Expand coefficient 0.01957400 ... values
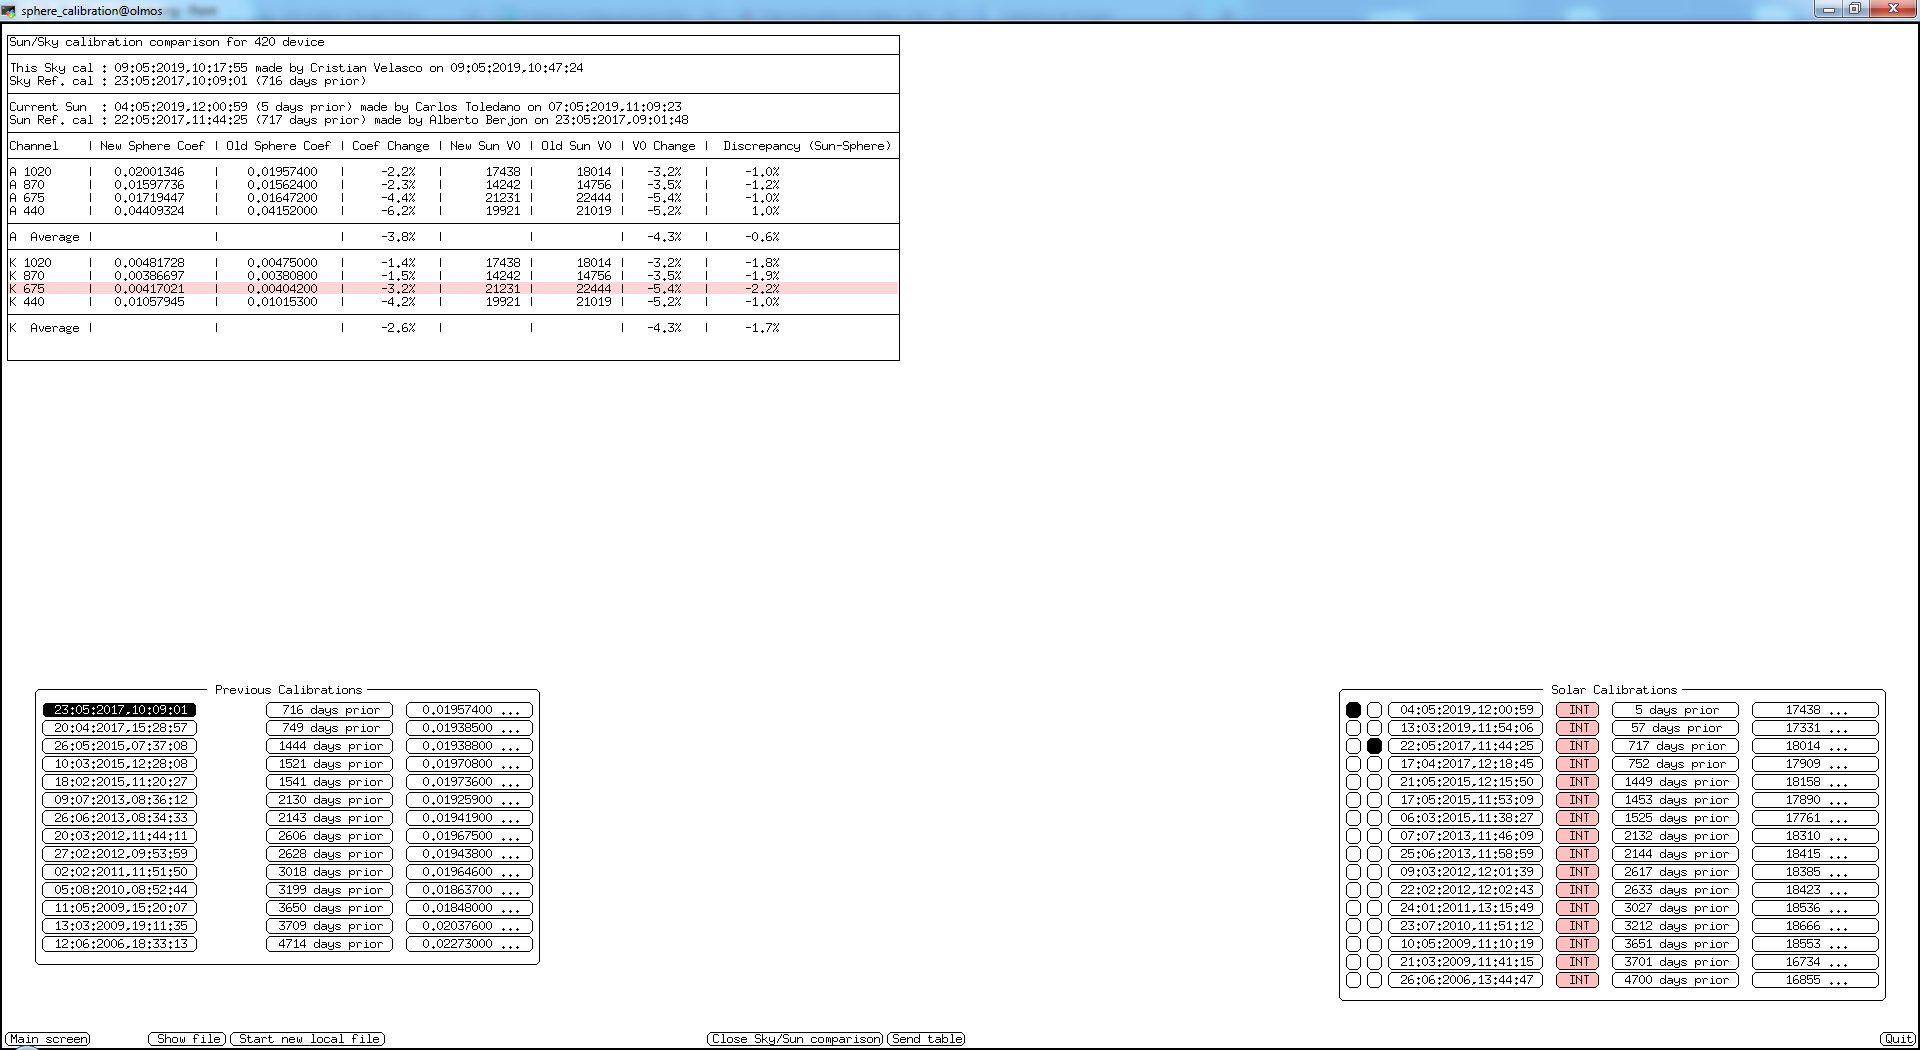1920x1050 pixels. [x=470, y=710]
